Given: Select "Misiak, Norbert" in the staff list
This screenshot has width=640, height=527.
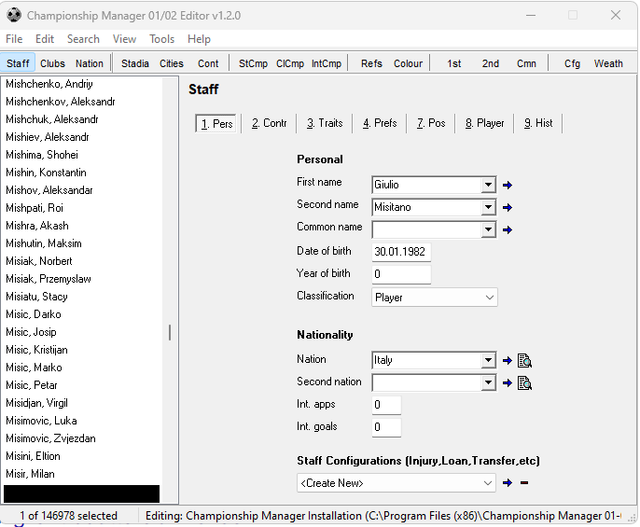Looking at the screenshot, I should point(83,261).
